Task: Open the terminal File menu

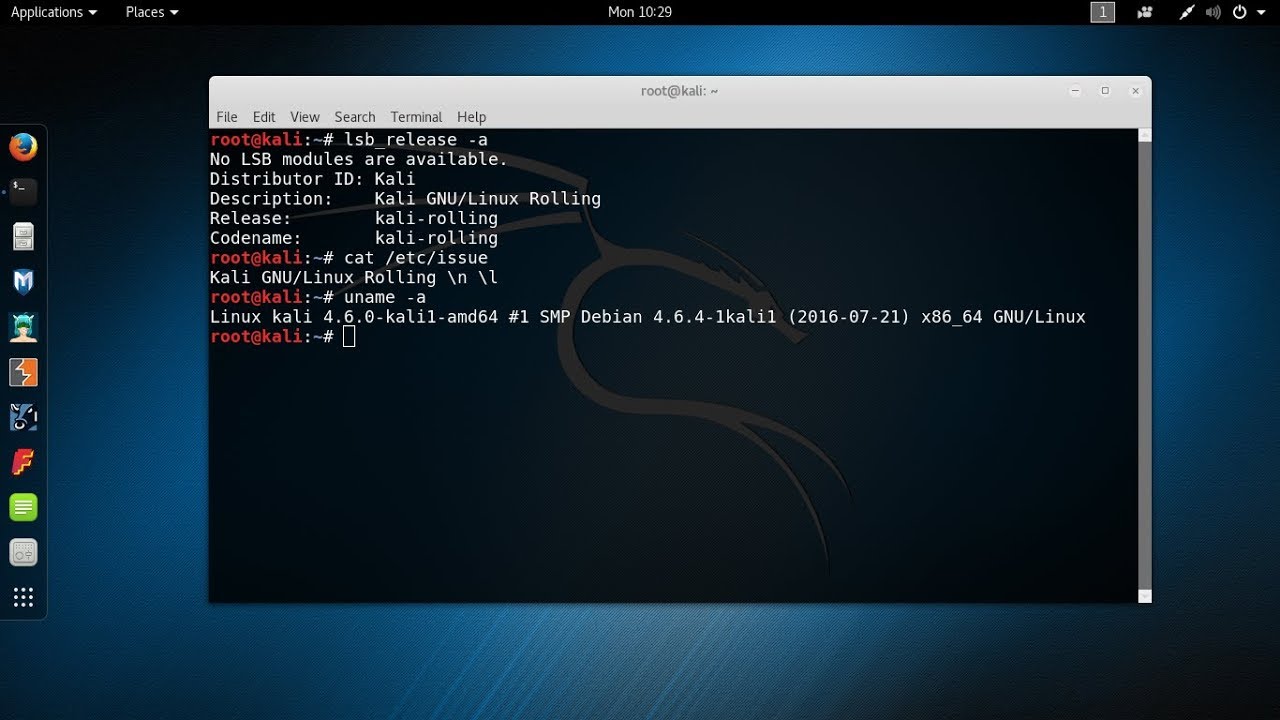Action: 227,117
